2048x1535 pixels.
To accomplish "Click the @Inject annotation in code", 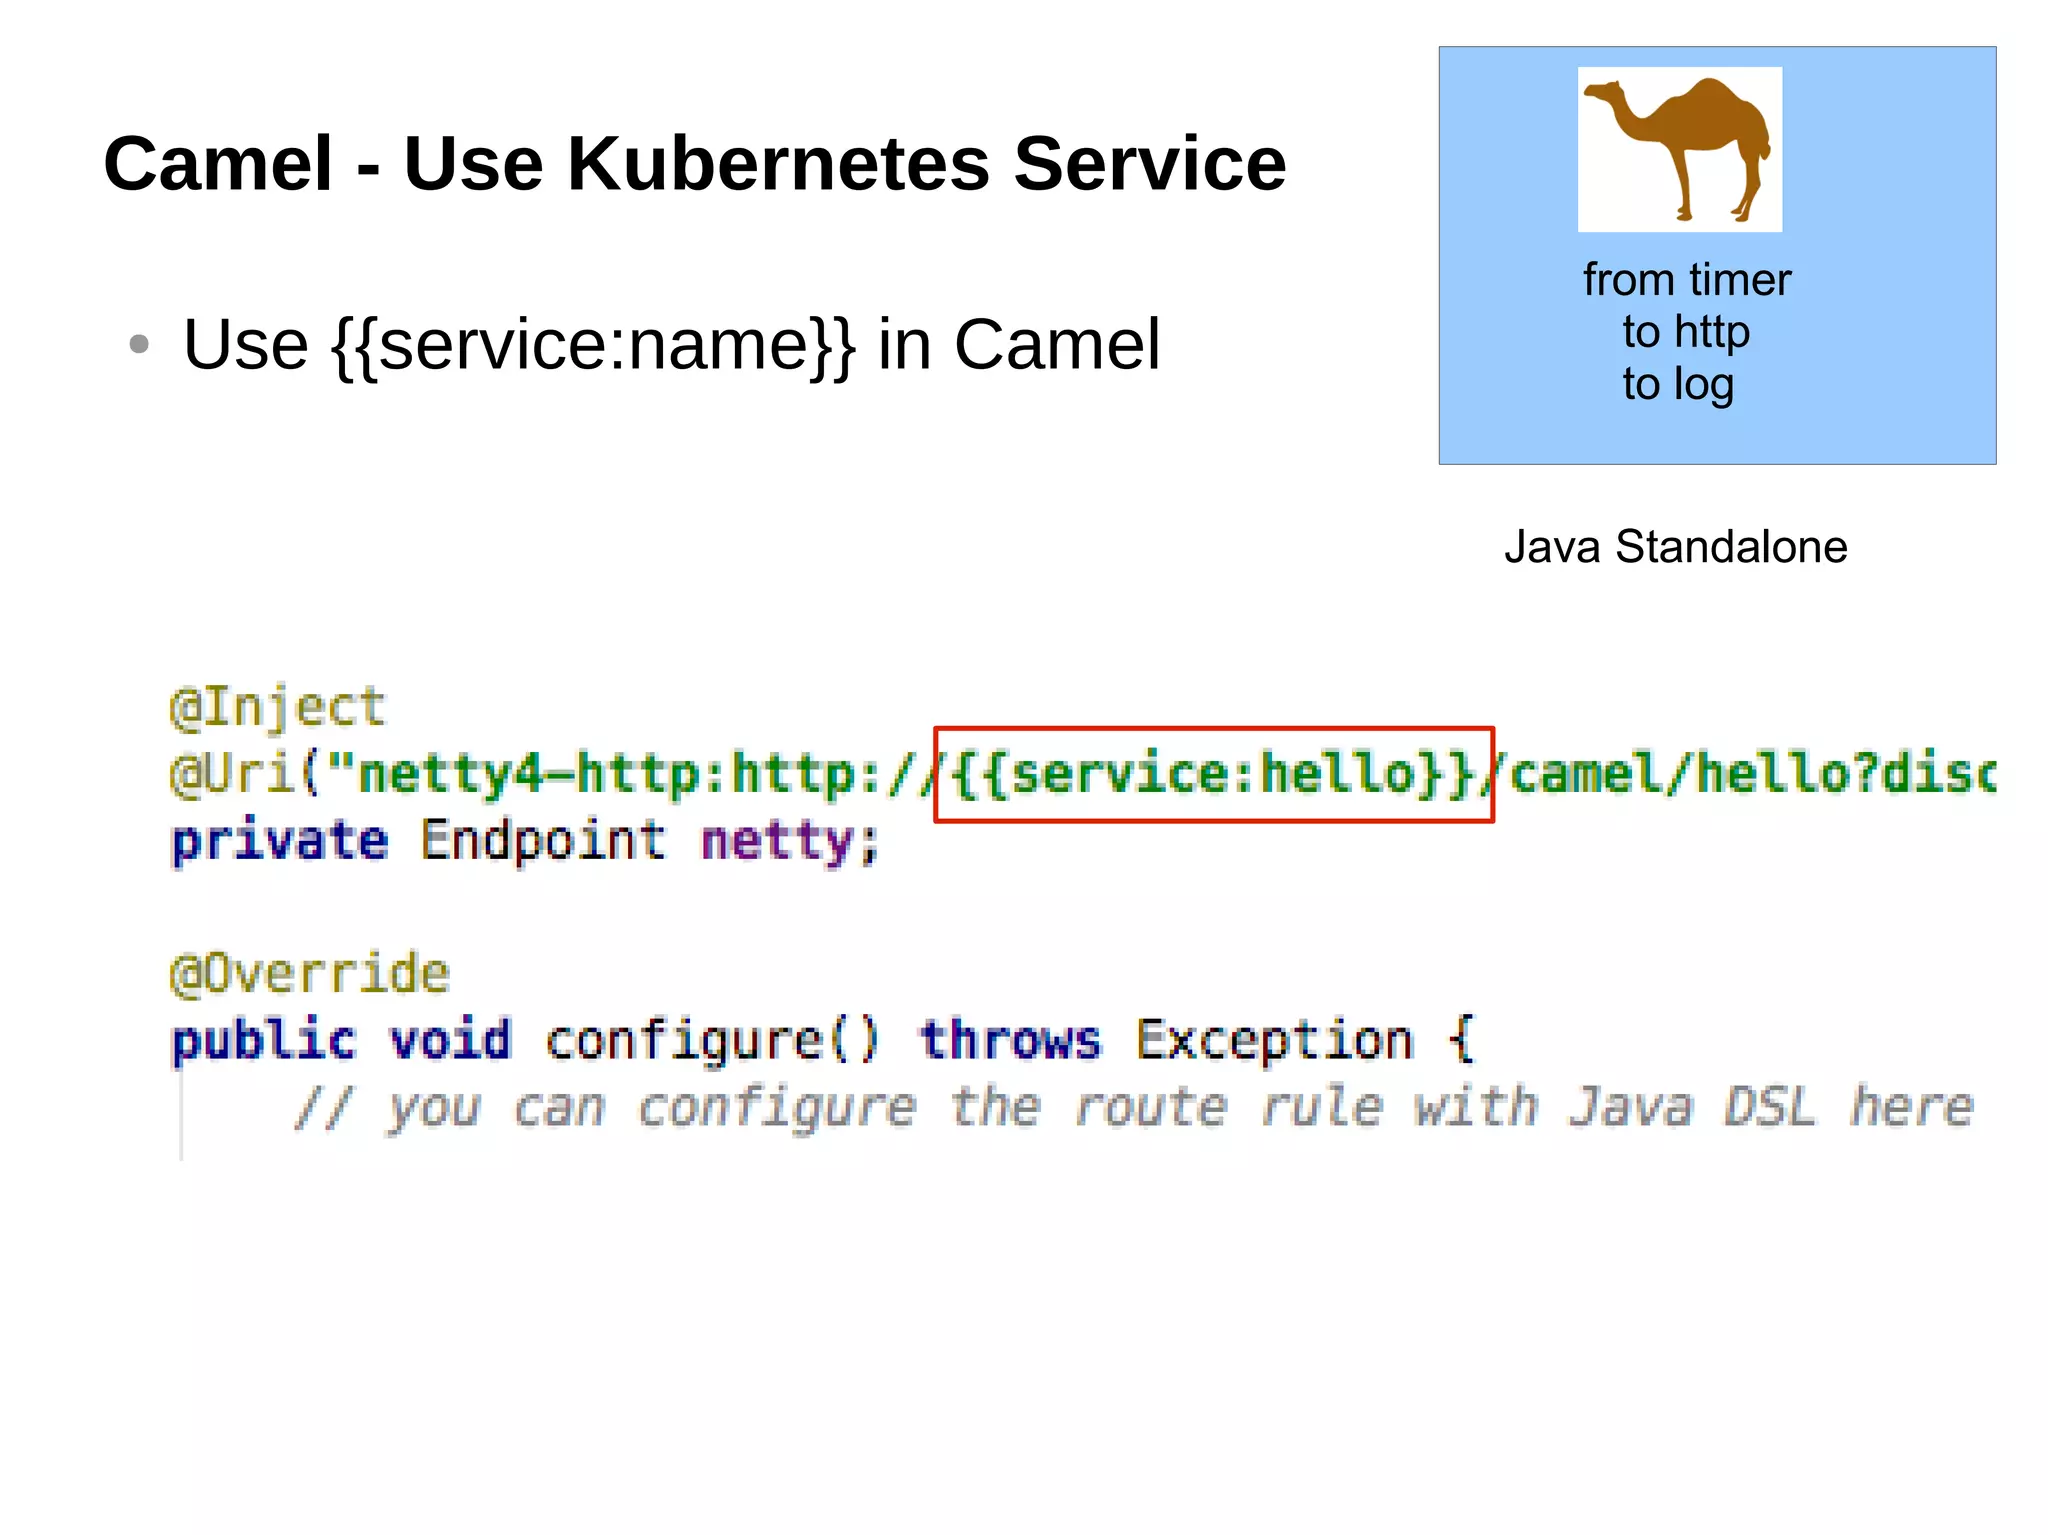I will coord(277,708).
